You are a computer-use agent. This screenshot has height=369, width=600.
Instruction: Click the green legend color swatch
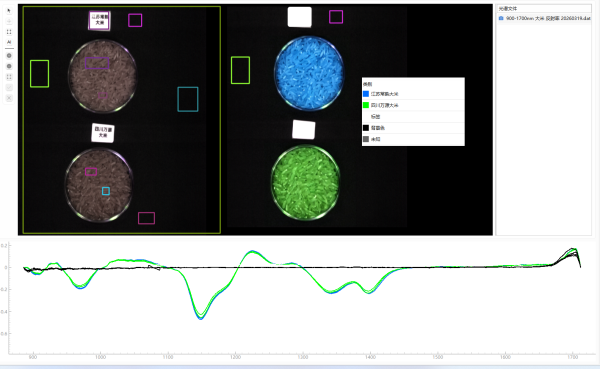click(366, 105)
